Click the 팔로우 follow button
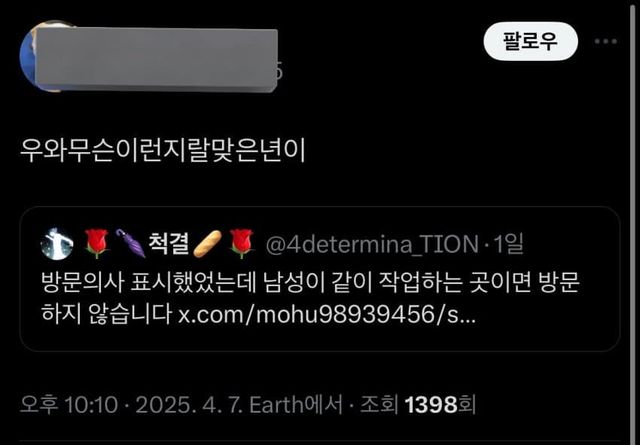The image size is (640, 445). [x=530, y=41]
